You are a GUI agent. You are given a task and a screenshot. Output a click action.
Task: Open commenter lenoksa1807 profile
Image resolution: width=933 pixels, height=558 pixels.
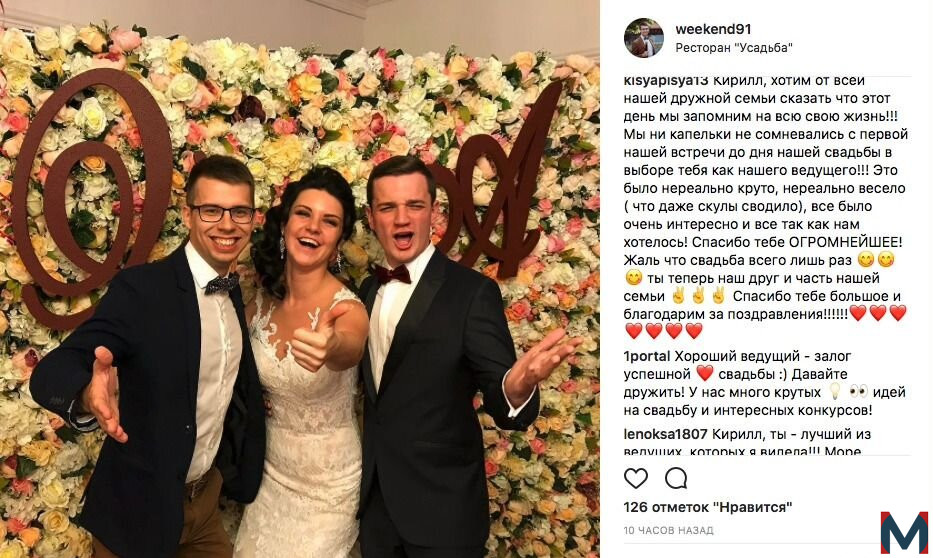tap(665, 434)
